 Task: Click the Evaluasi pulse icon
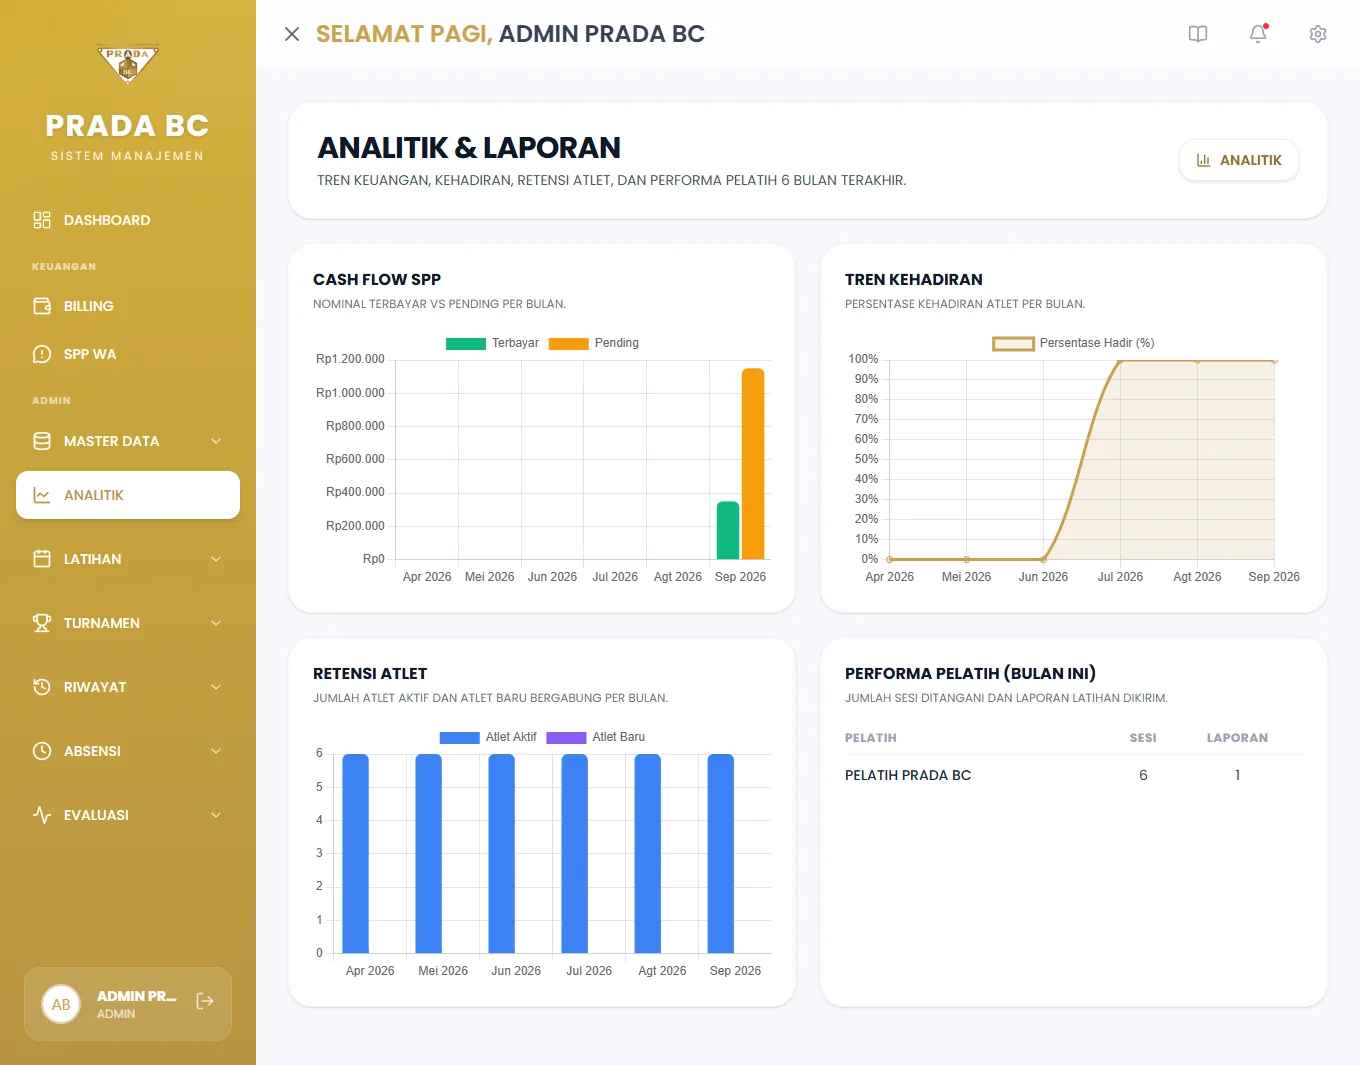pos(42,815)
